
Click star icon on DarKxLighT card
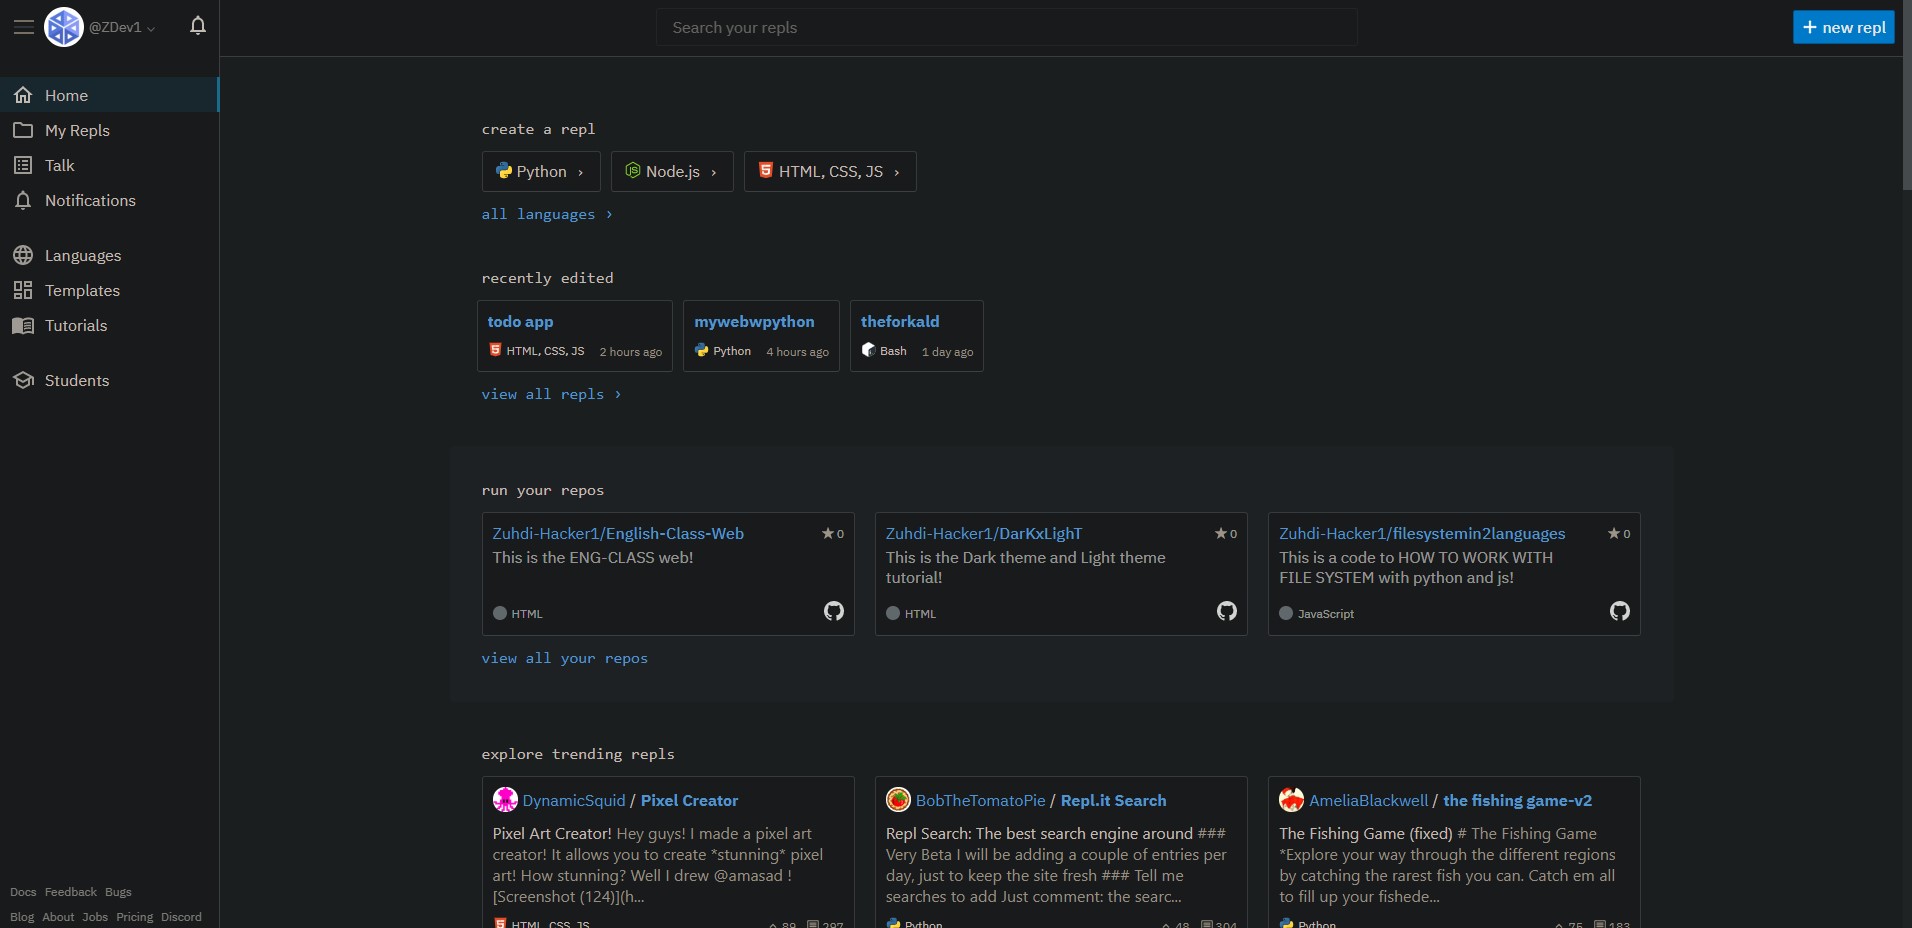pos(1221,533)
